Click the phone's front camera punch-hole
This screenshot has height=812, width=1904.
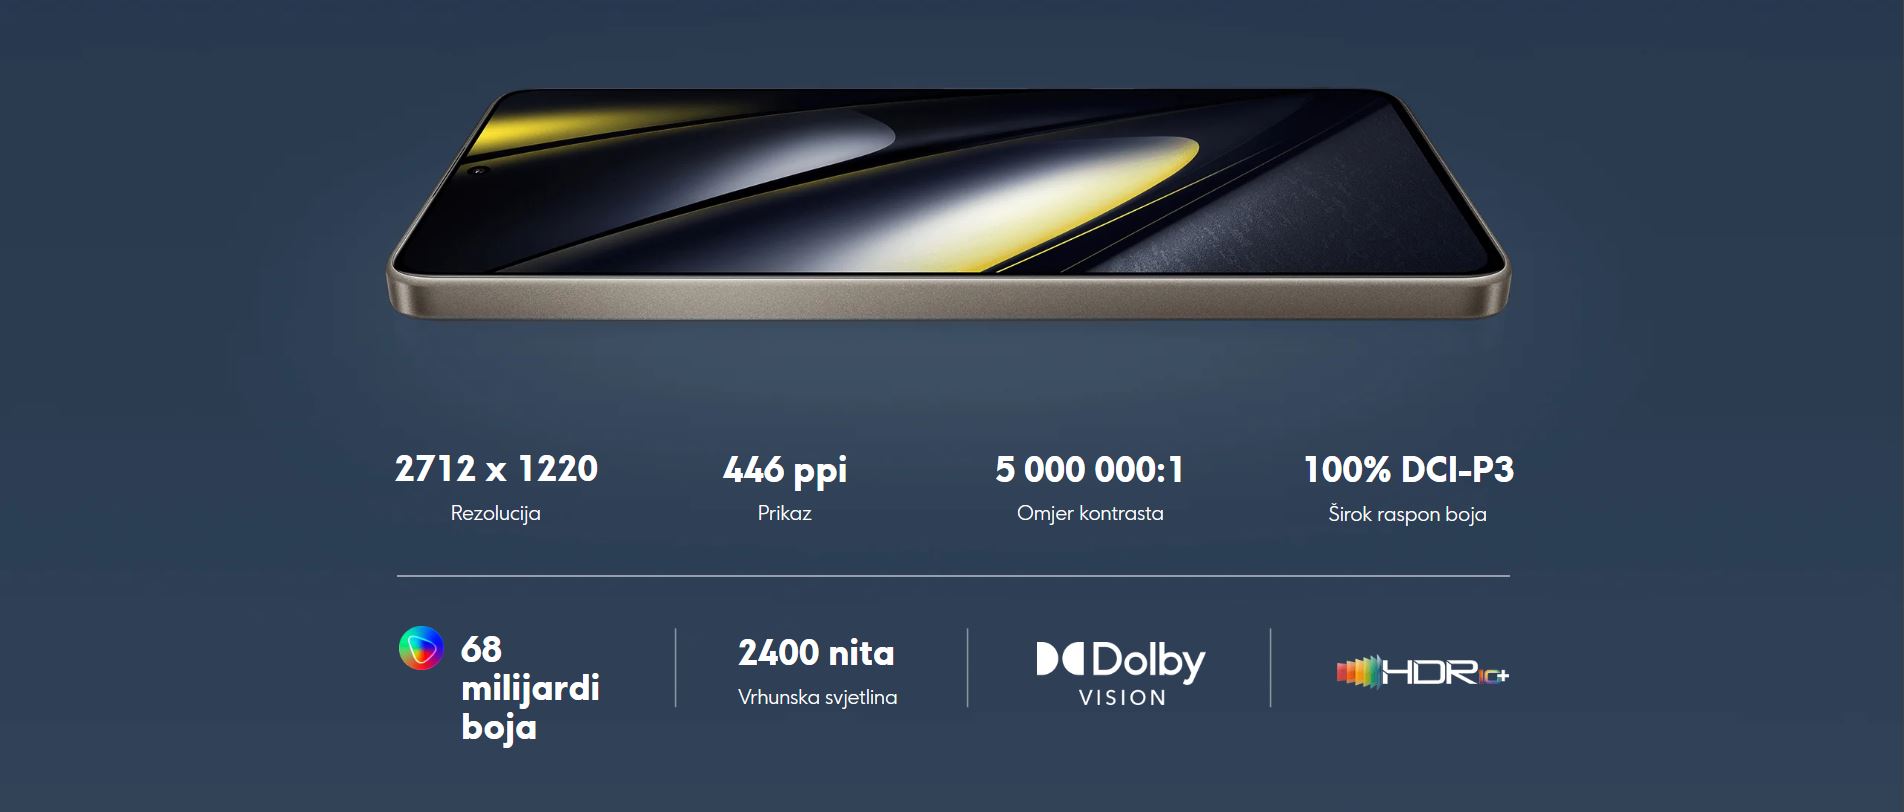478,171
